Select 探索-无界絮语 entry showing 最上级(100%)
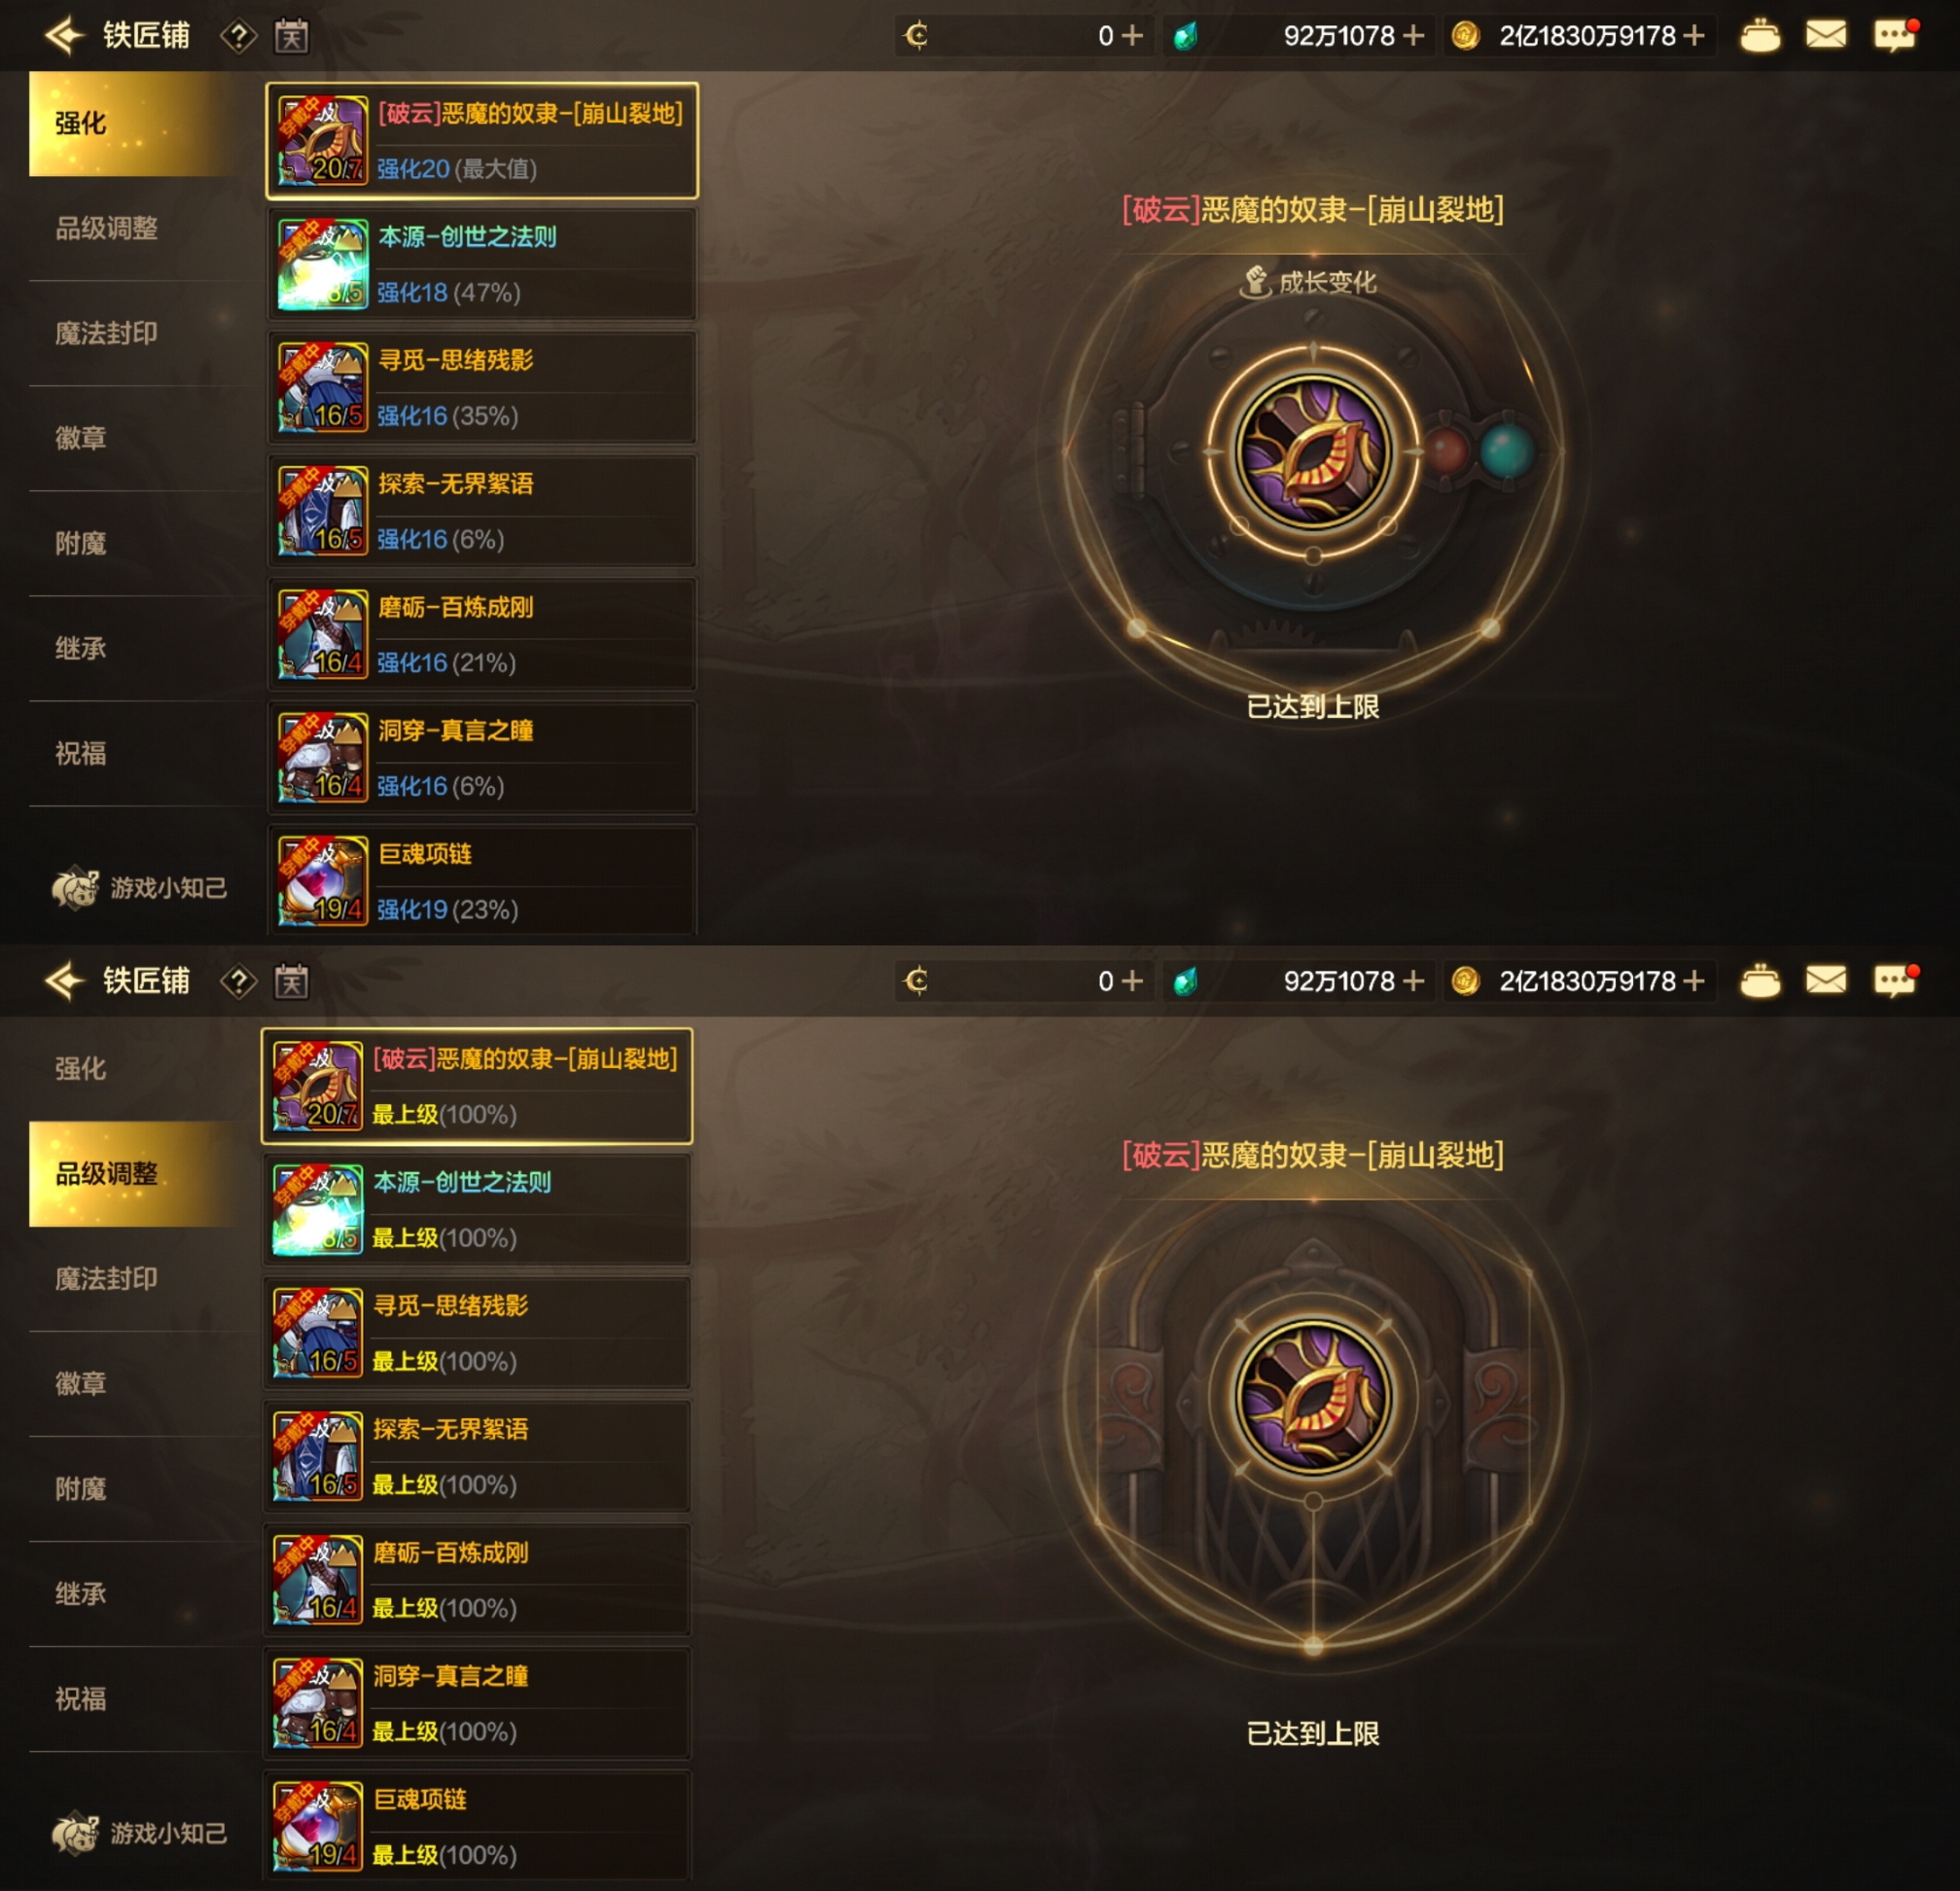Viewport: 1960px width, 1891px height. 477,1456
